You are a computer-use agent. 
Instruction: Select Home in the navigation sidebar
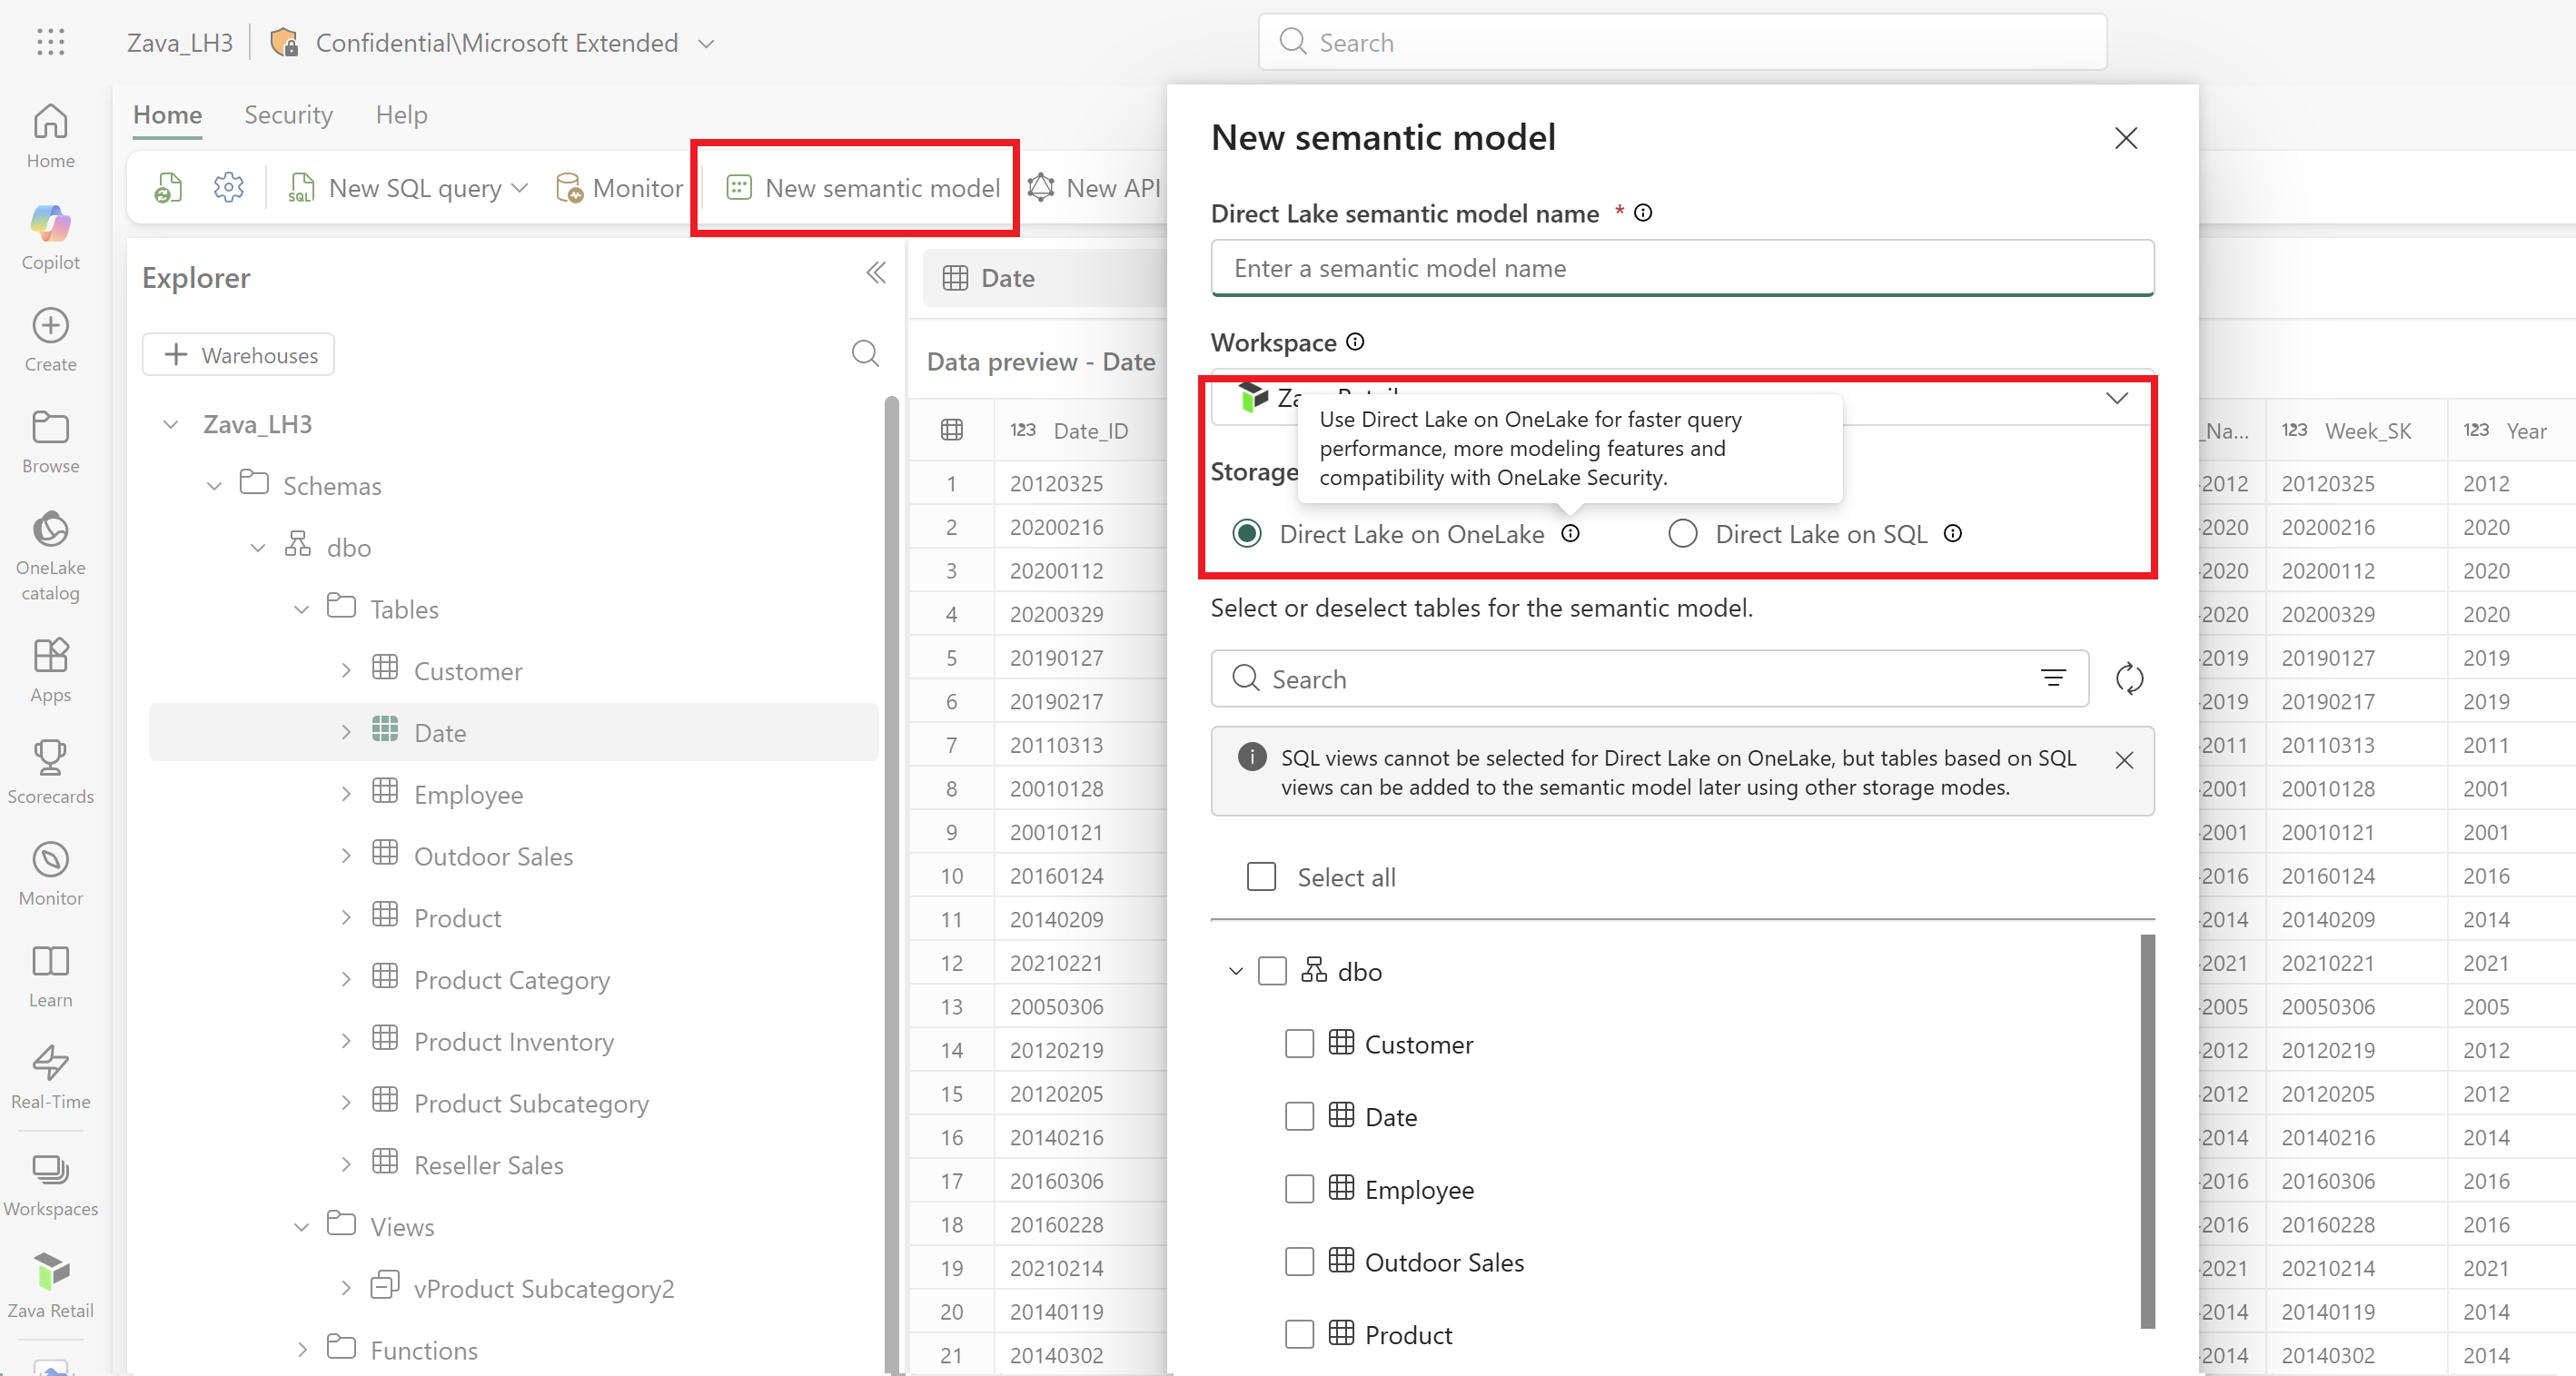[x=50, y=135]
